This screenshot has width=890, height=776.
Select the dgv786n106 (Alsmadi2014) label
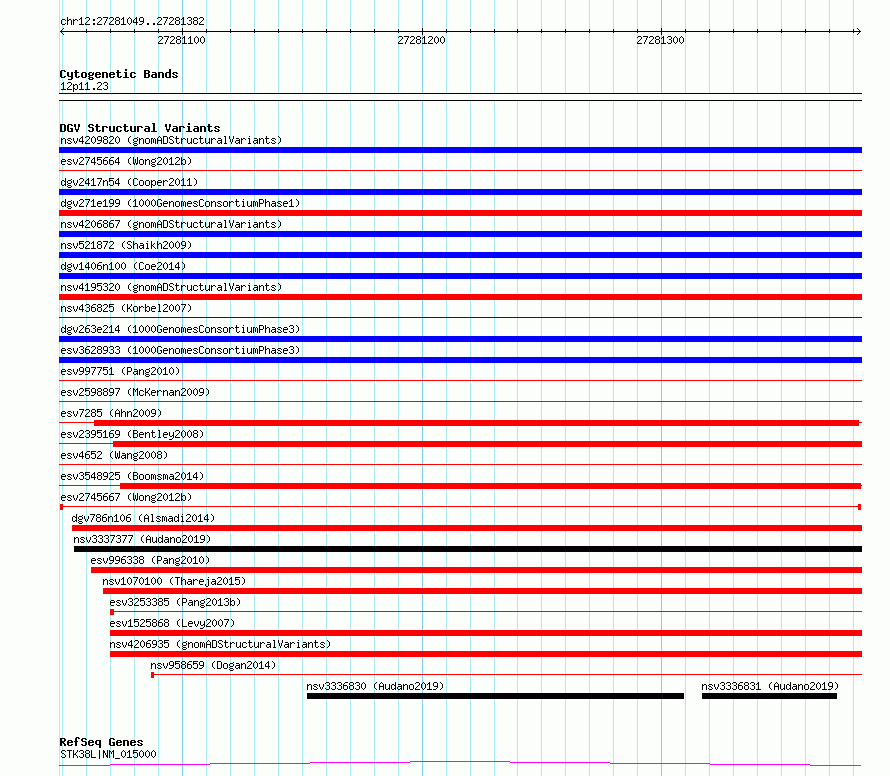point(143,518)
